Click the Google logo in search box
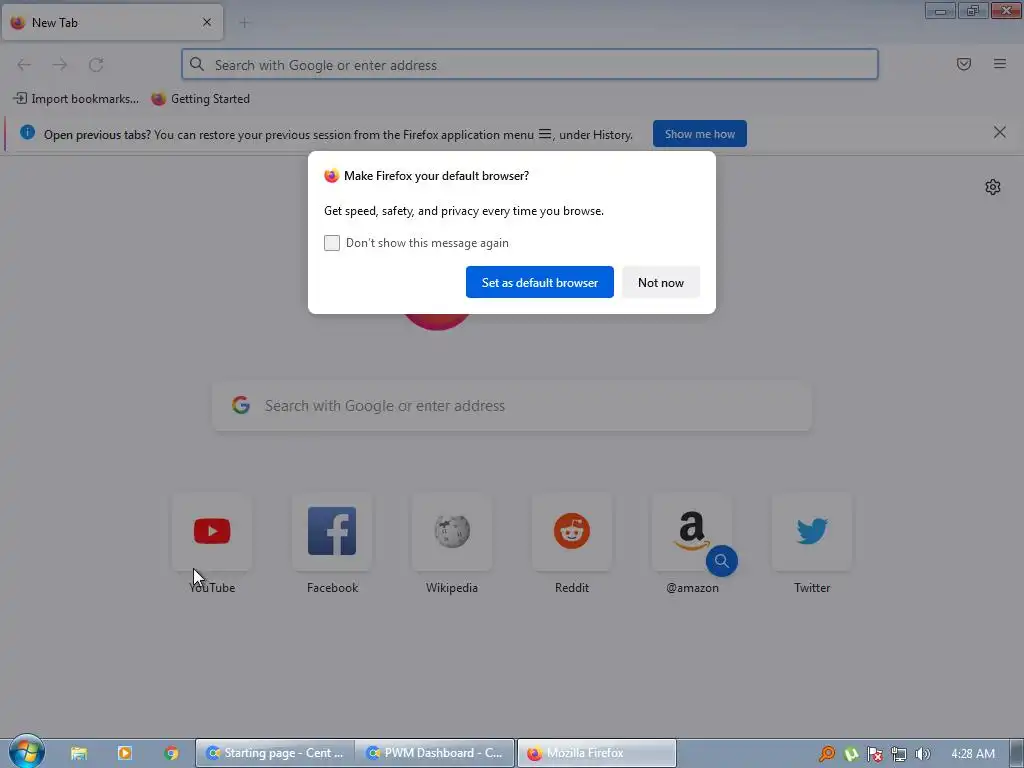The image size is (1024, 768). pyautogui.click(x=241, y=405)
